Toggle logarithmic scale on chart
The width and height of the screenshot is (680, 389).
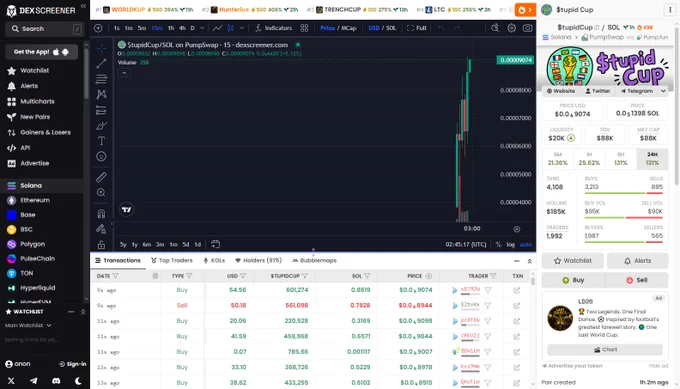[510, 245]
